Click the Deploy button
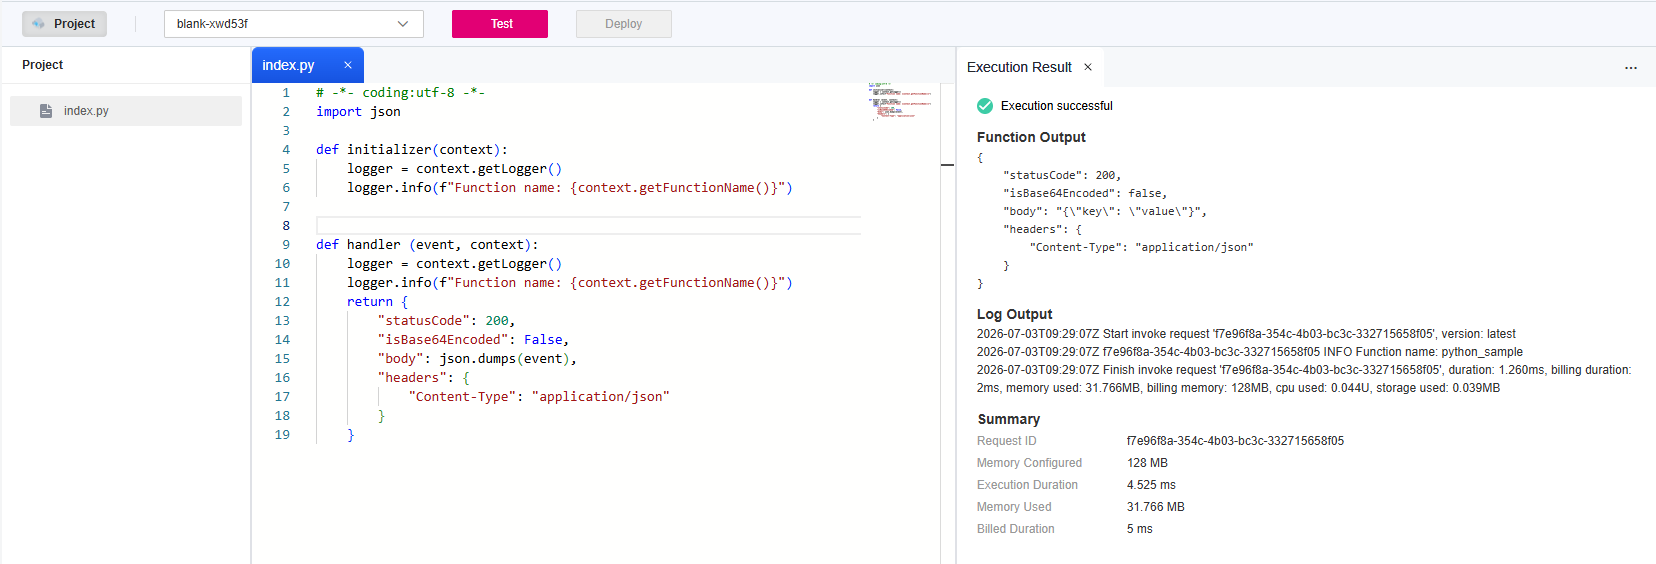The width and height of the screenshot is (1656, 564). (623, 24)
